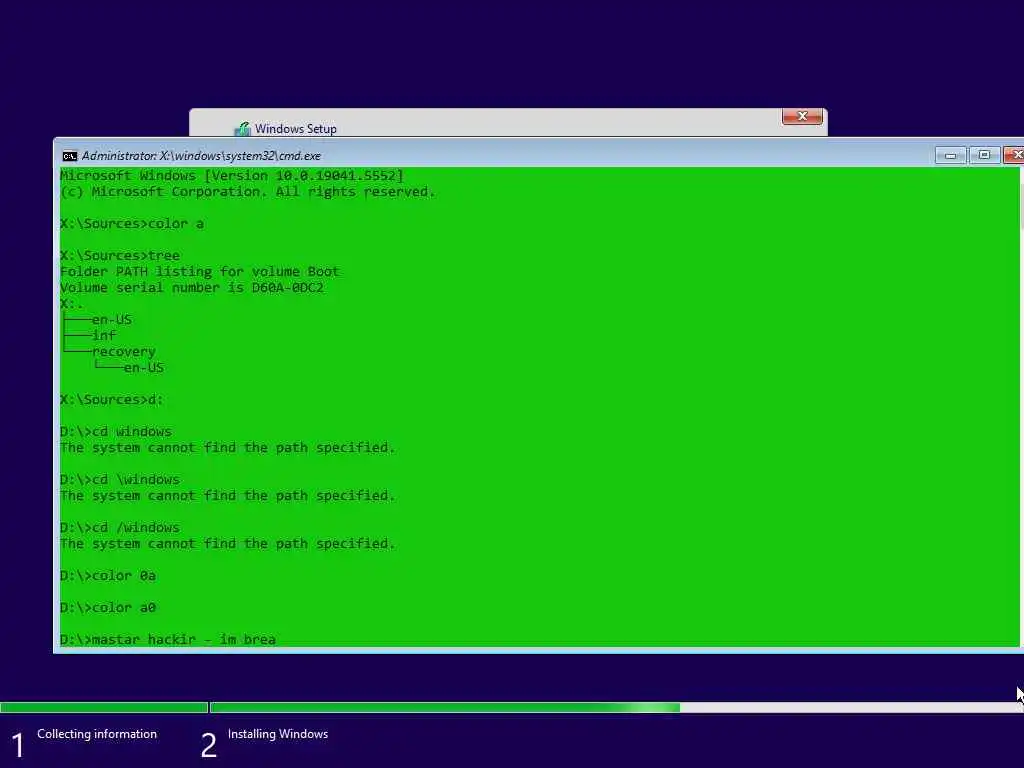Click 'Folder PATH listing for volume Boot'

click(200, 272)
